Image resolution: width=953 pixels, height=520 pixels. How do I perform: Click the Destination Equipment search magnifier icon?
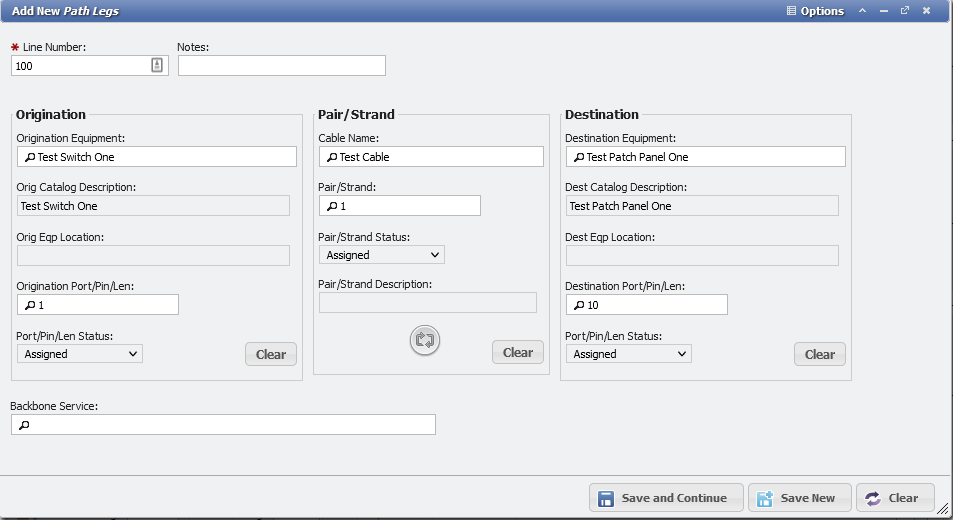(578, 157)
